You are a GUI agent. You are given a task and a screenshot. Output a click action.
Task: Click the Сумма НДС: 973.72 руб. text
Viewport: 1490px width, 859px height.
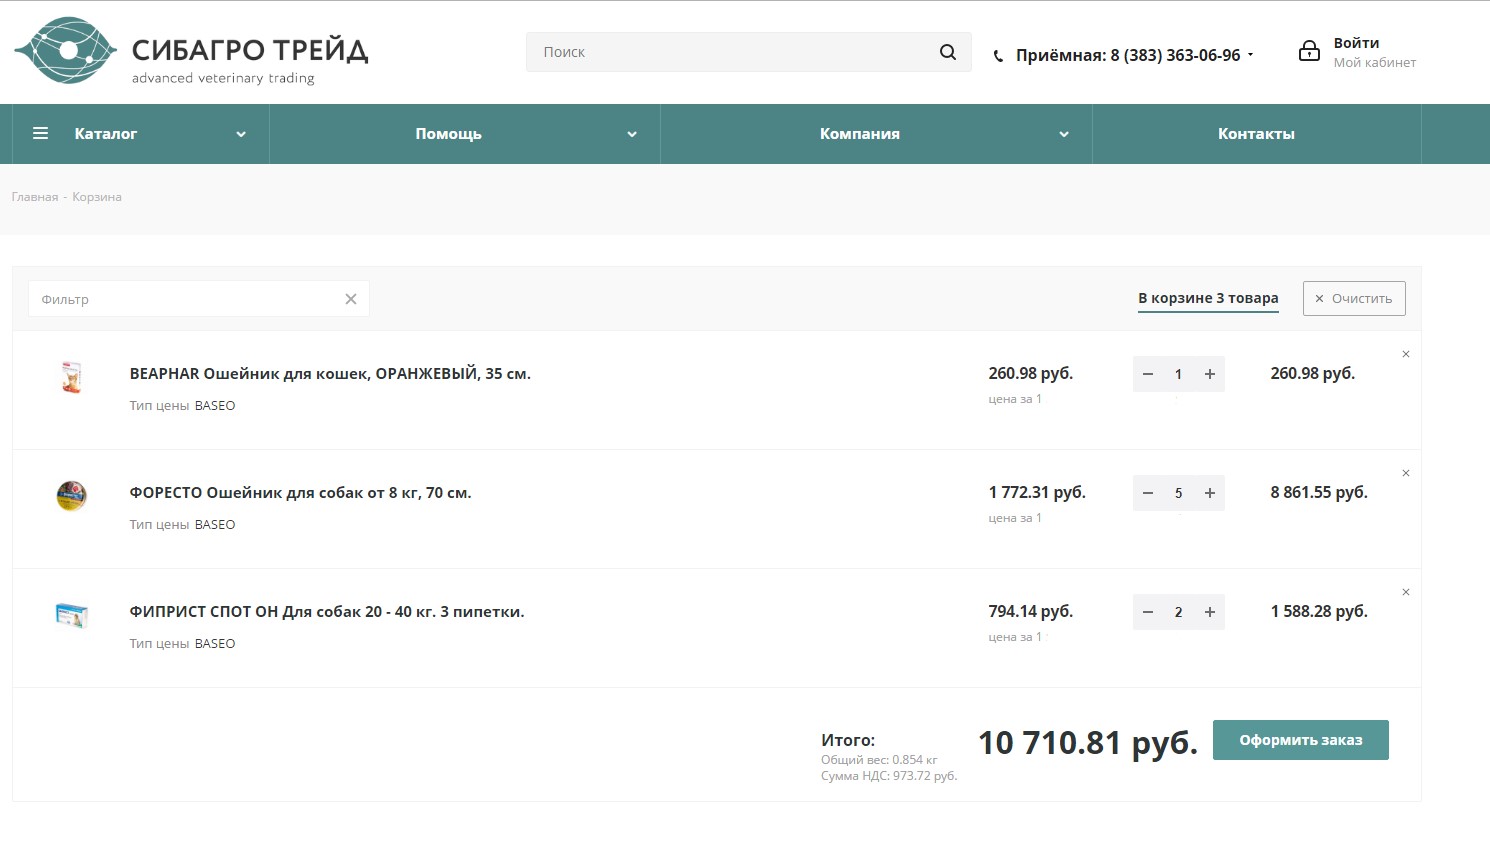[889, 776]
